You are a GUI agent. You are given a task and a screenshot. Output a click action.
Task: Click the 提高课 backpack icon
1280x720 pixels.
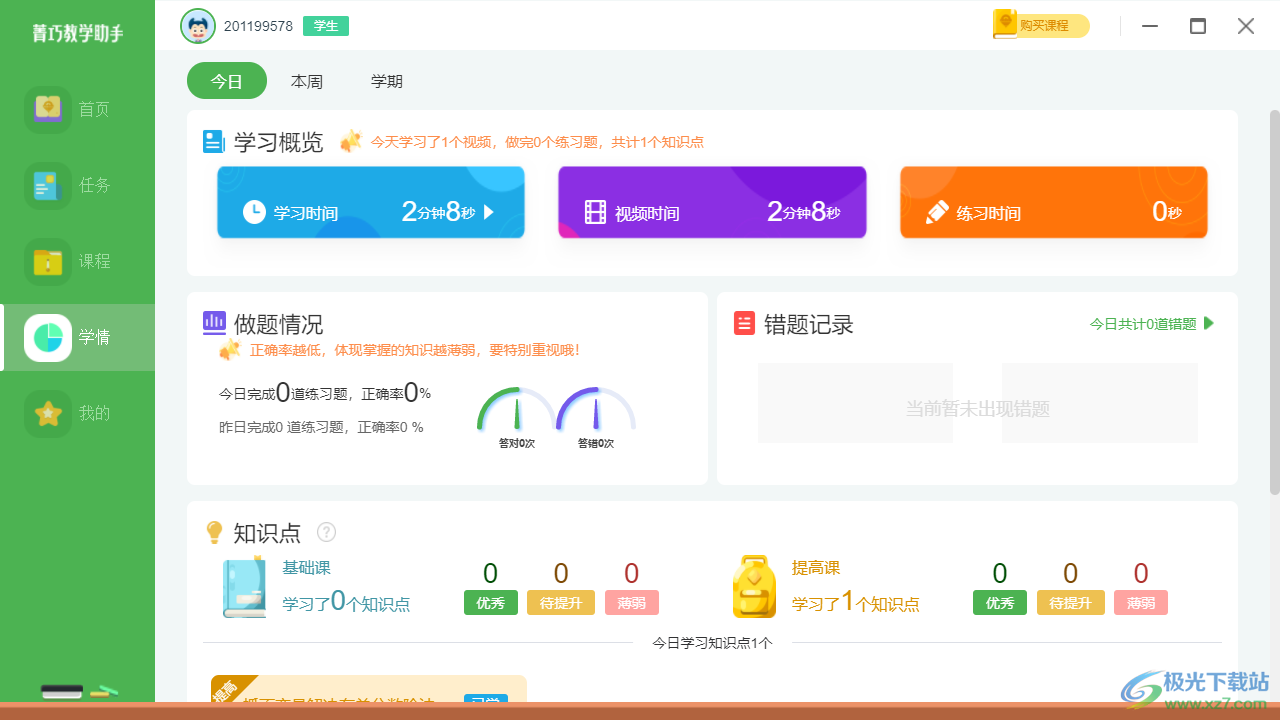[754, 585]
